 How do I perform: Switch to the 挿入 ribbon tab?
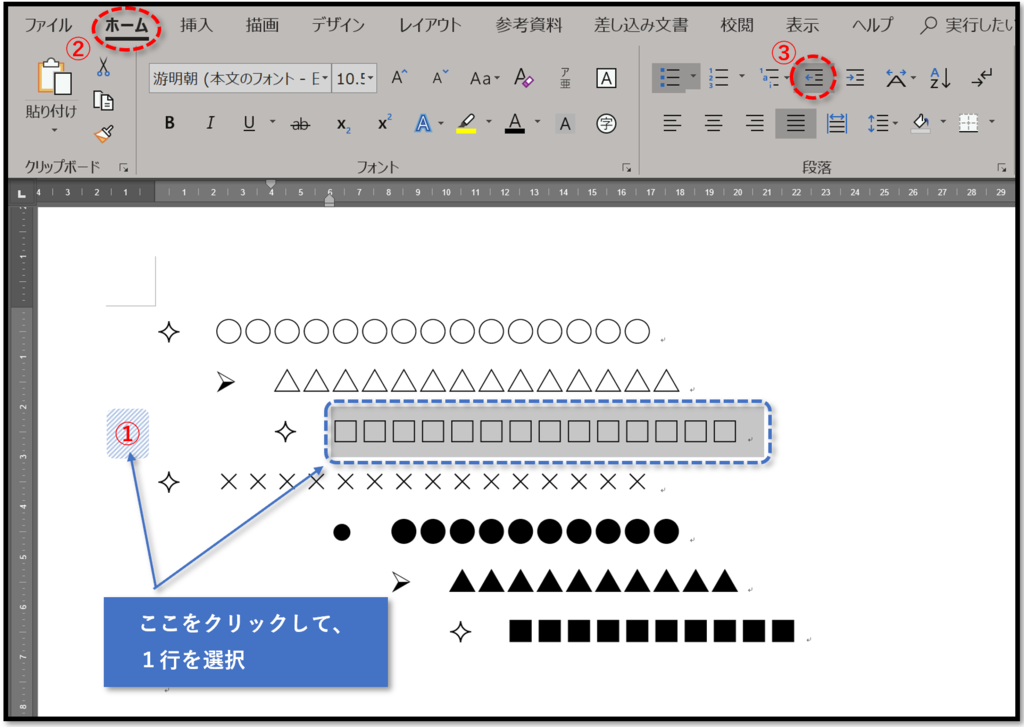[195, 25]
